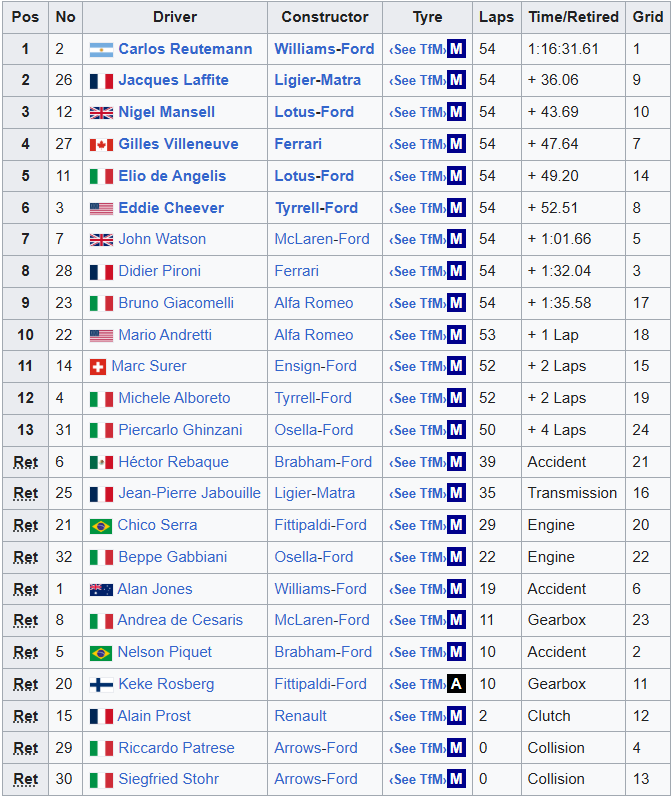Click the Swiss flag beside Marc Surer
This screenshot has height=796, width=671.
pos(98,367)
